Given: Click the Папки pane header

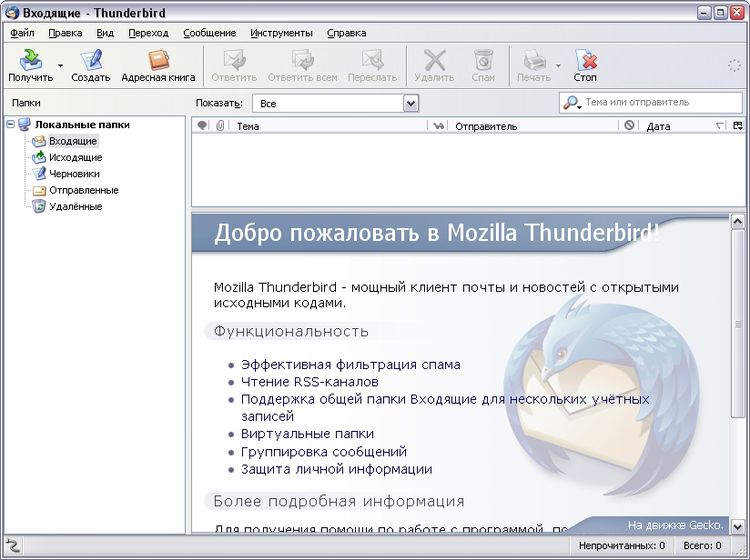Looking at the screenshot, I should click(26, 103).
